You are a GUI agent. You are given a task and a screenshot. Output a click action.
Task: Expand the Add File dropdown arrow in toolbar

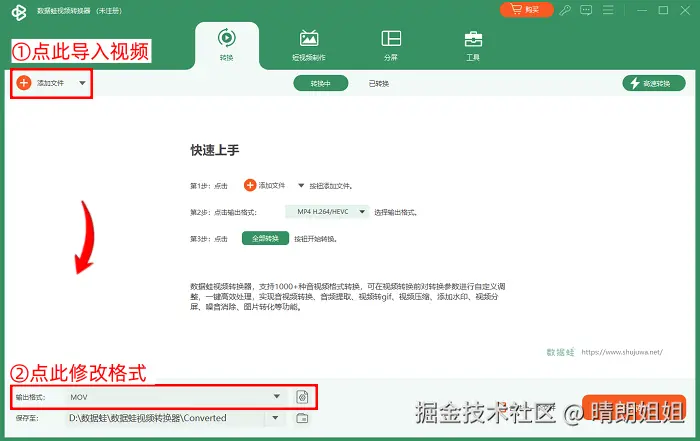[x=82, y=83]
